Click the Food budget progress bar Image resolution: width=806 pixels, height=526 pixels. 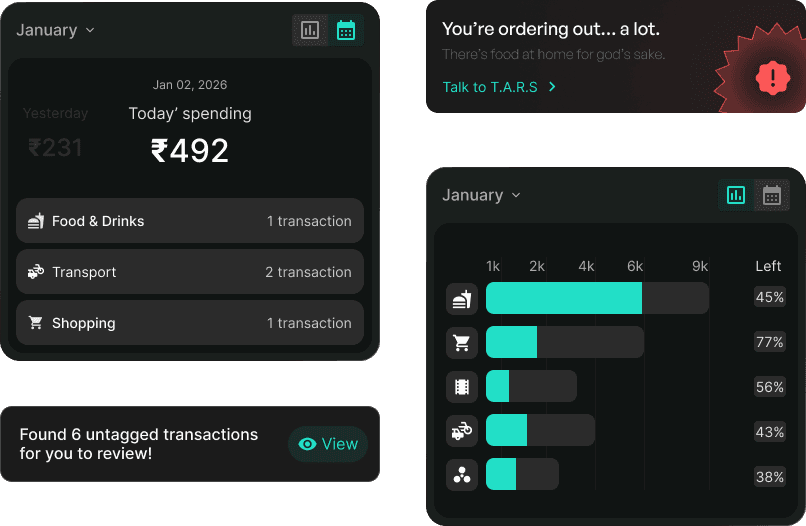597,298
